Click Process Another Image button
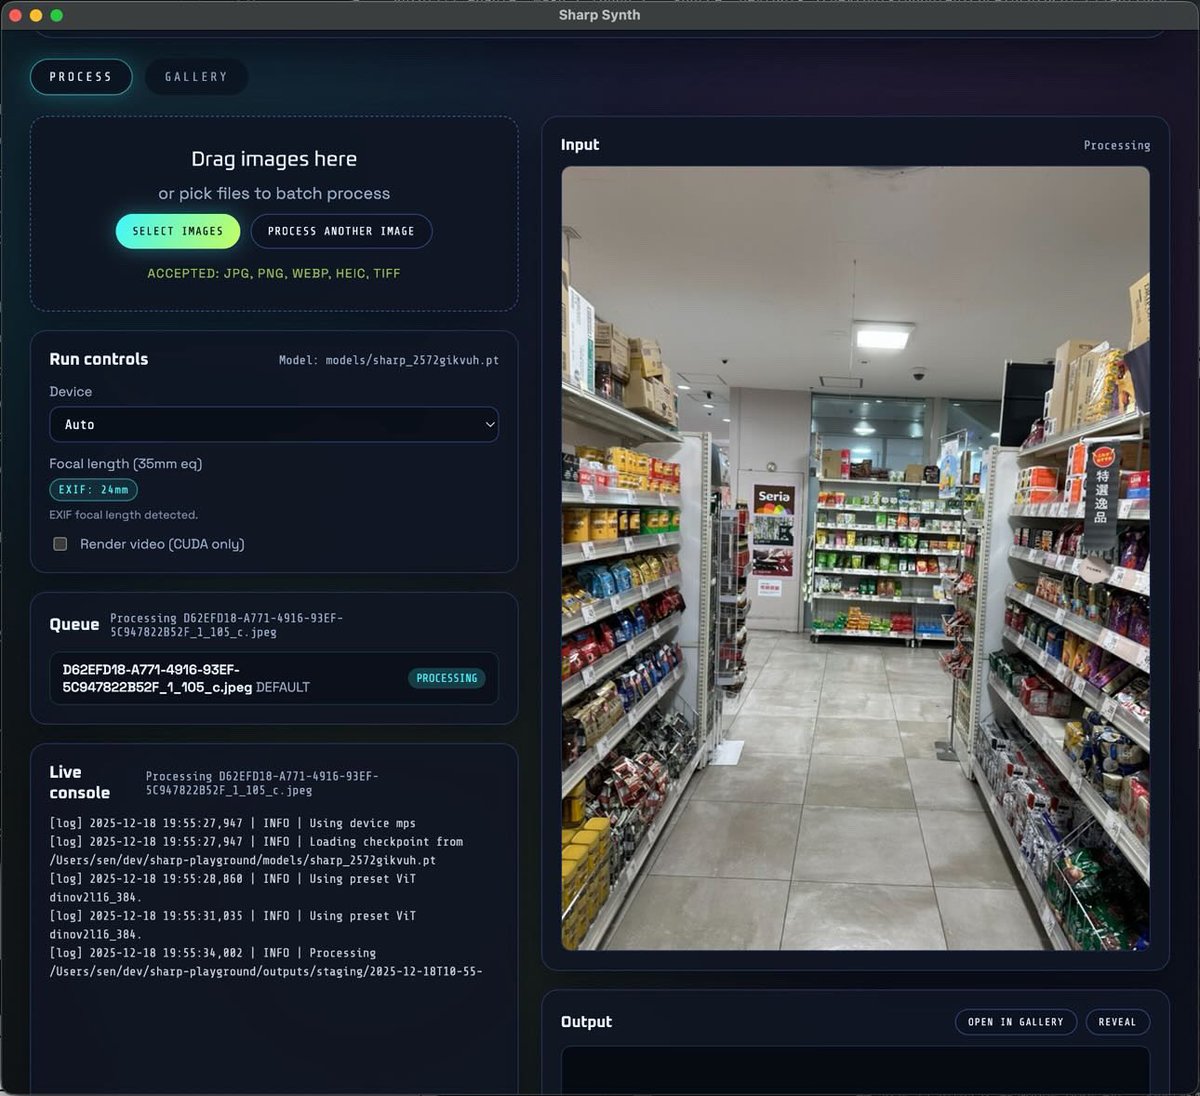This screenshot has height=1096, width=1200. pyautogui.click(x=341, y=231)
